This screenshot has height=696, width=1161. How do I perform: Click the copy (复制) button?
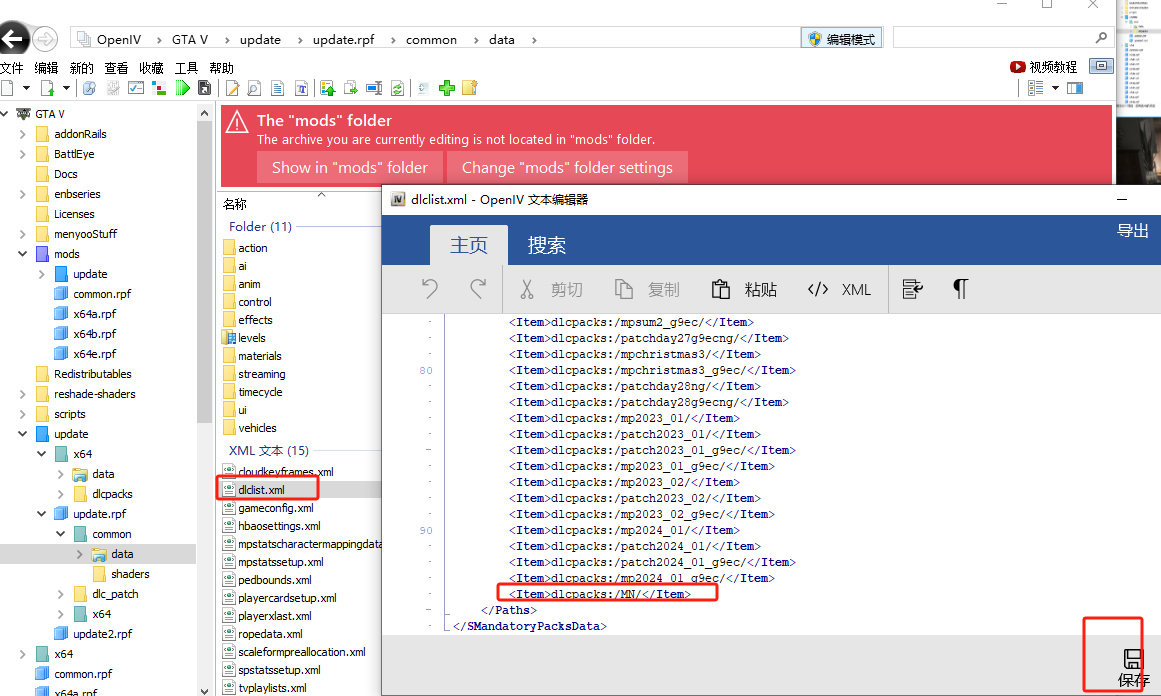pyautogui.click(x=646, y=290)
